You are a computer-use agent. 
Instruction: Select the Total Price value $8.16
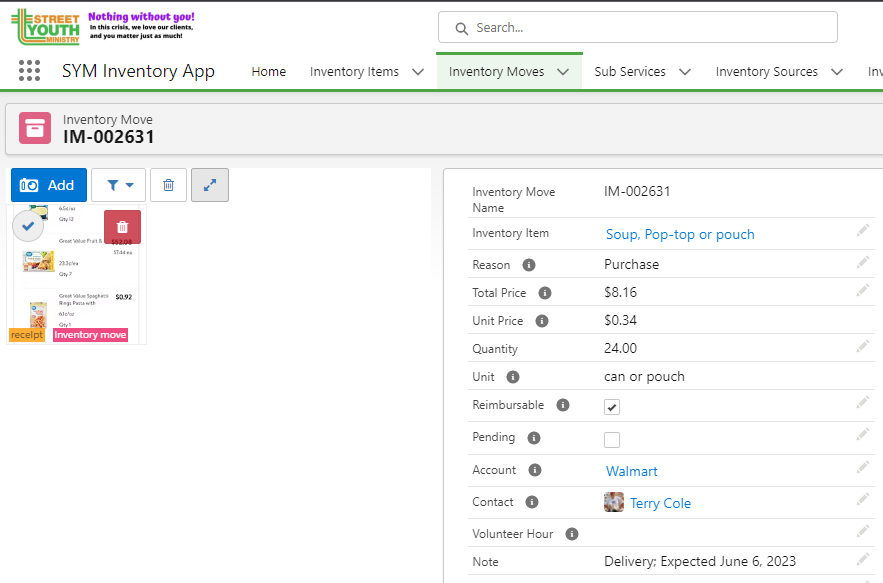tap(620, 292)
